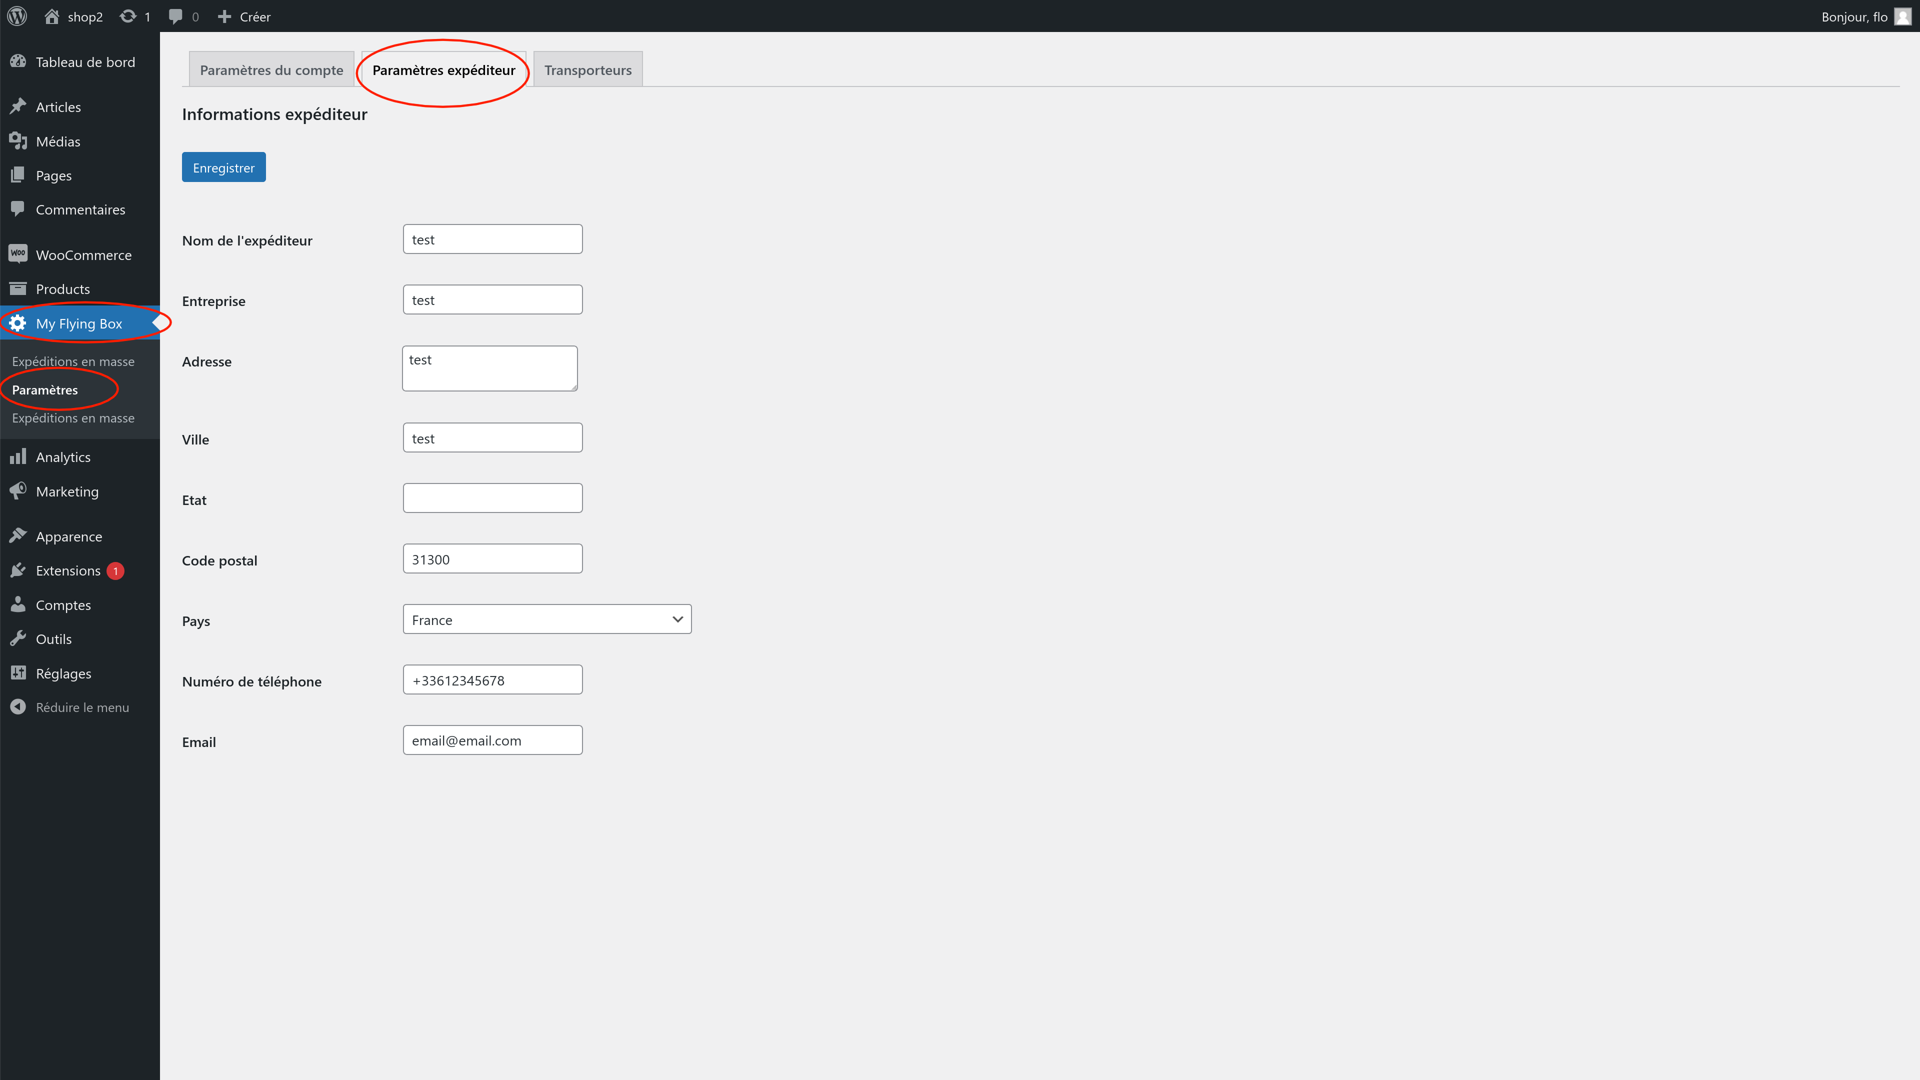Open the Products menu item
Screen dimensions: 1920x1080
click(63, 289)
